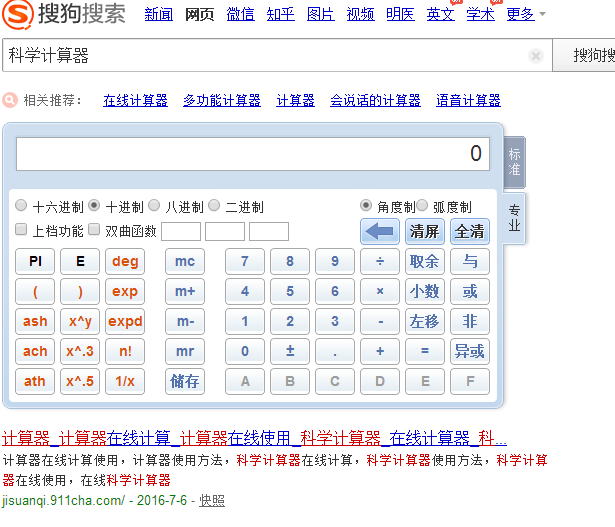This screenshot has width=615, height=527.
Task: Clear the search box with X icon
Action: pos(536,56)
